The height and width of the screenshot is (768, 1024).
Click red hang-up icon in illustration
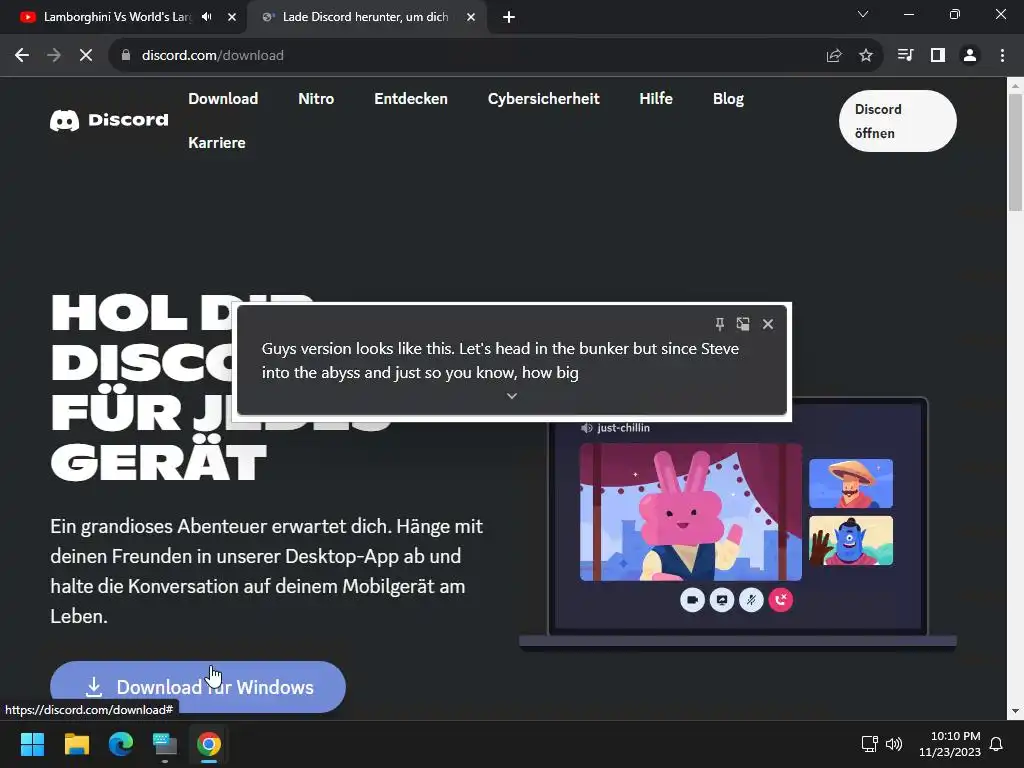point(780,600)
